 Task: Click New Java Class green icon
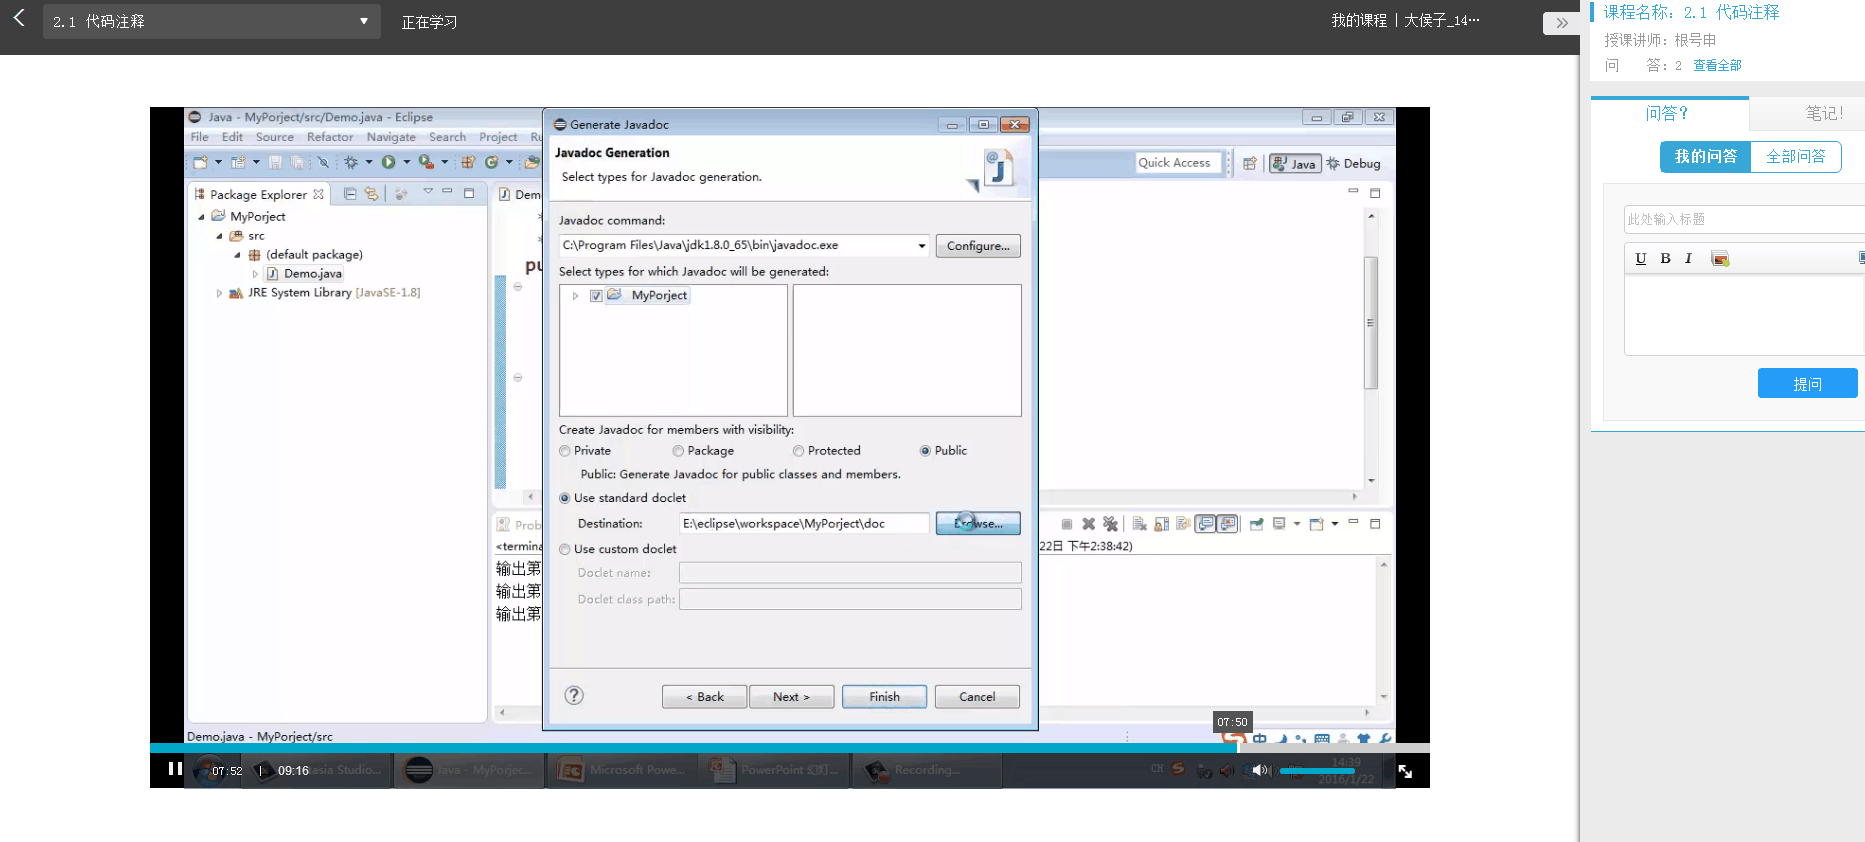pos(491,162)
